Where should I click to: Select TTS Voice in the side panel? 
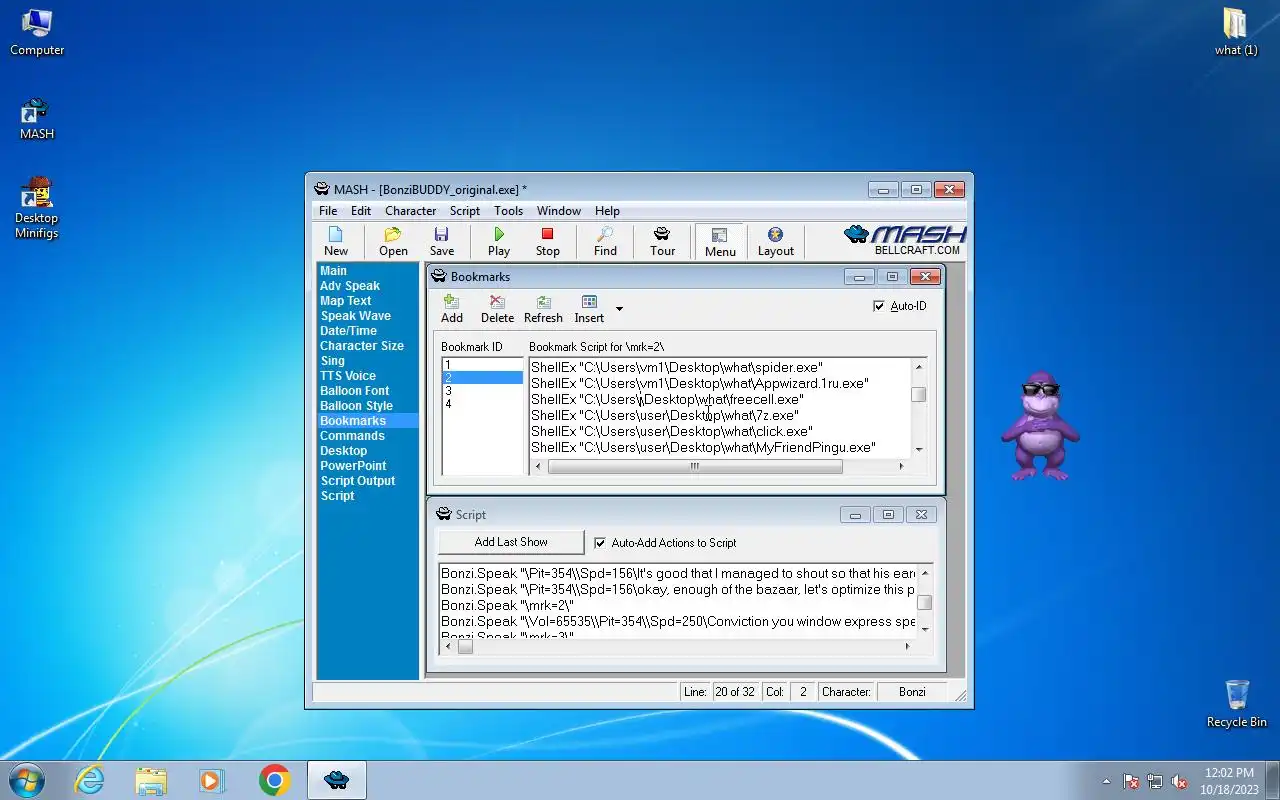(x=348, y=376)
